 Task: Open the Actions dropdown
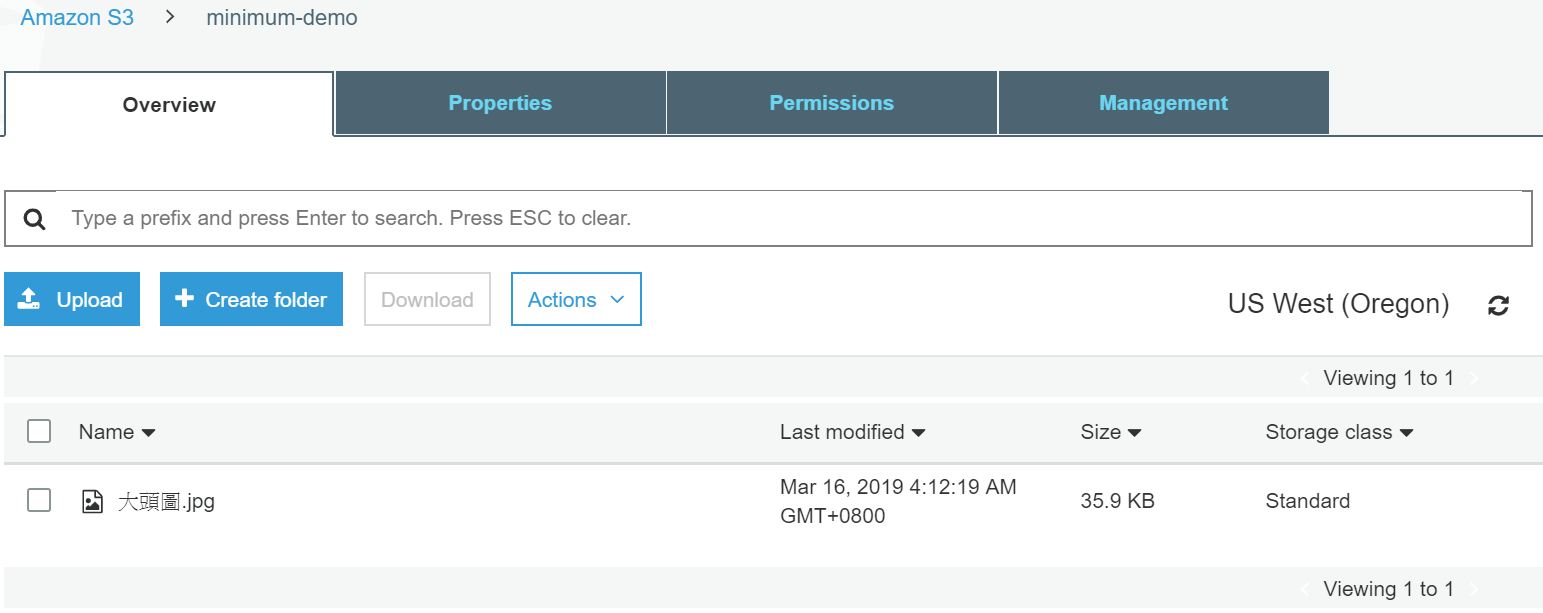(576, 300)
